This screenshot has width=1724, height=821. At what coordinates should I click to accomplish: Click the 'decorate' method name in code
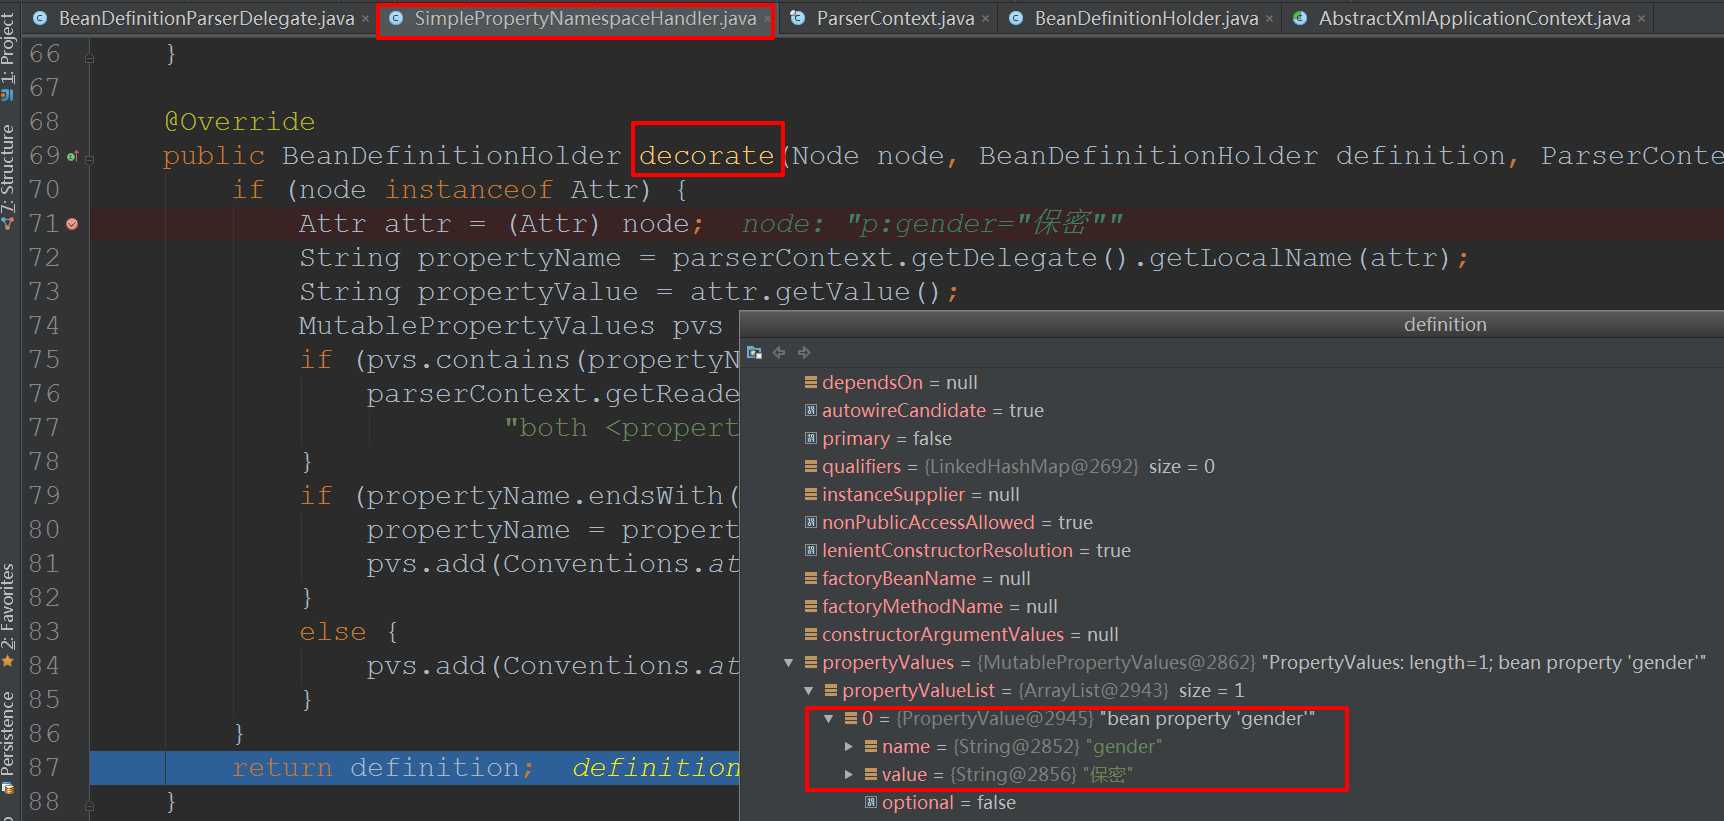point(706,155)
